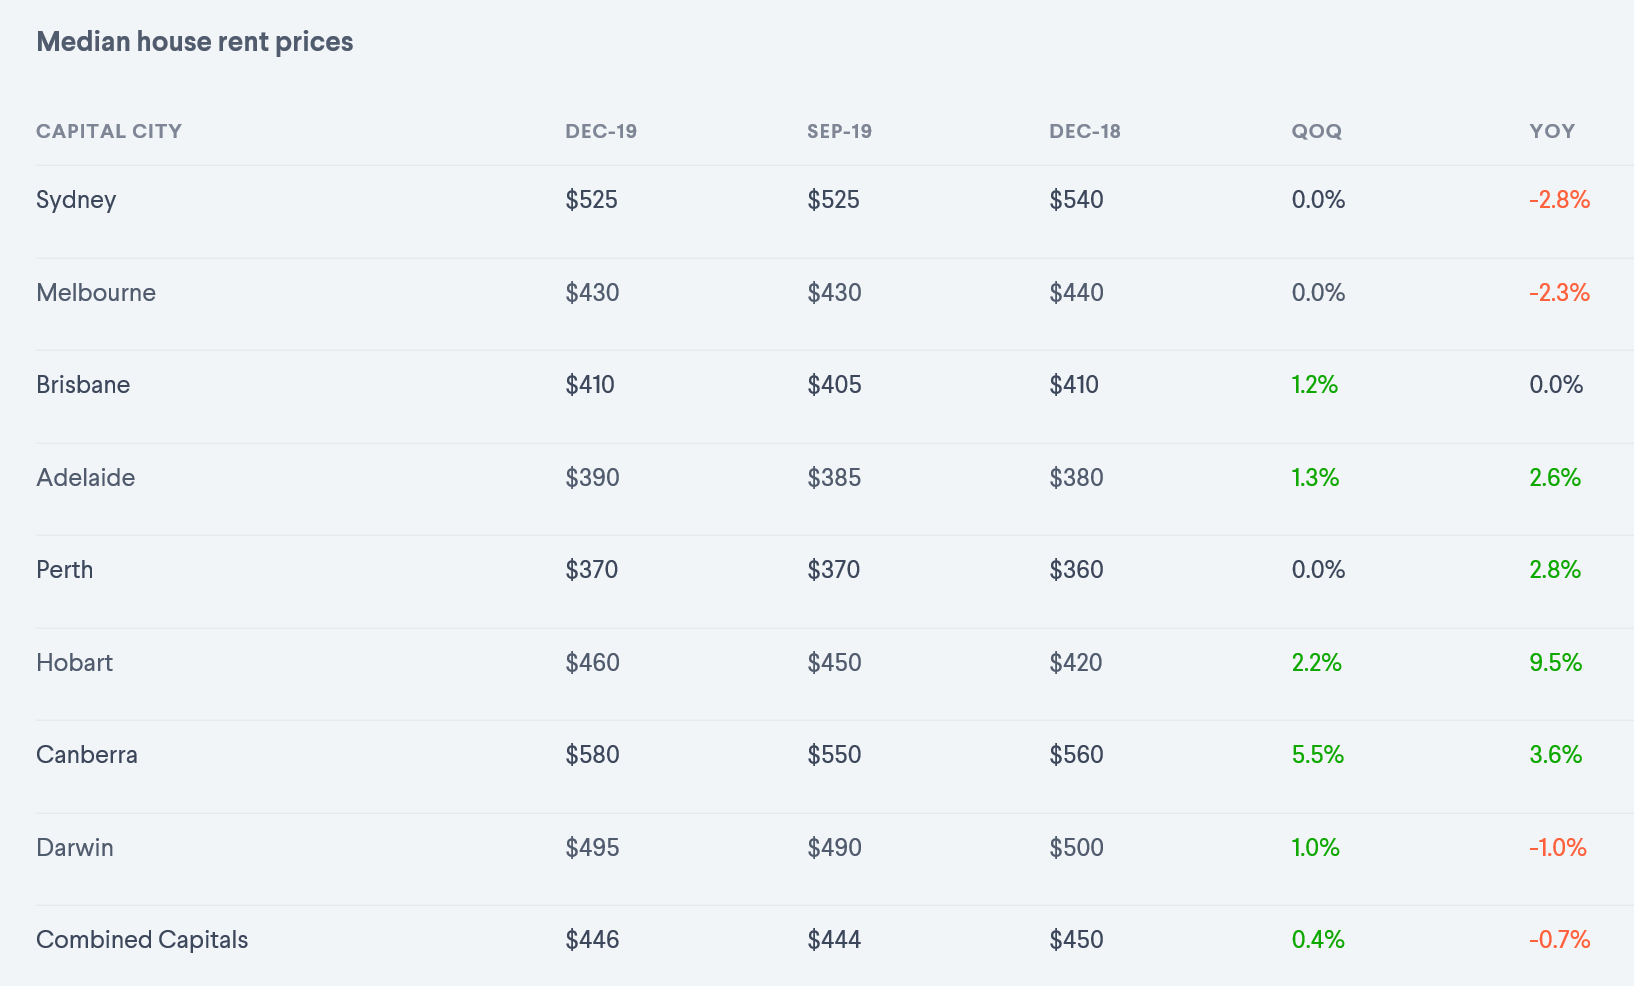1634x986 pixels.
Task: Click the Capital City column header
Action: click(109, 131)
